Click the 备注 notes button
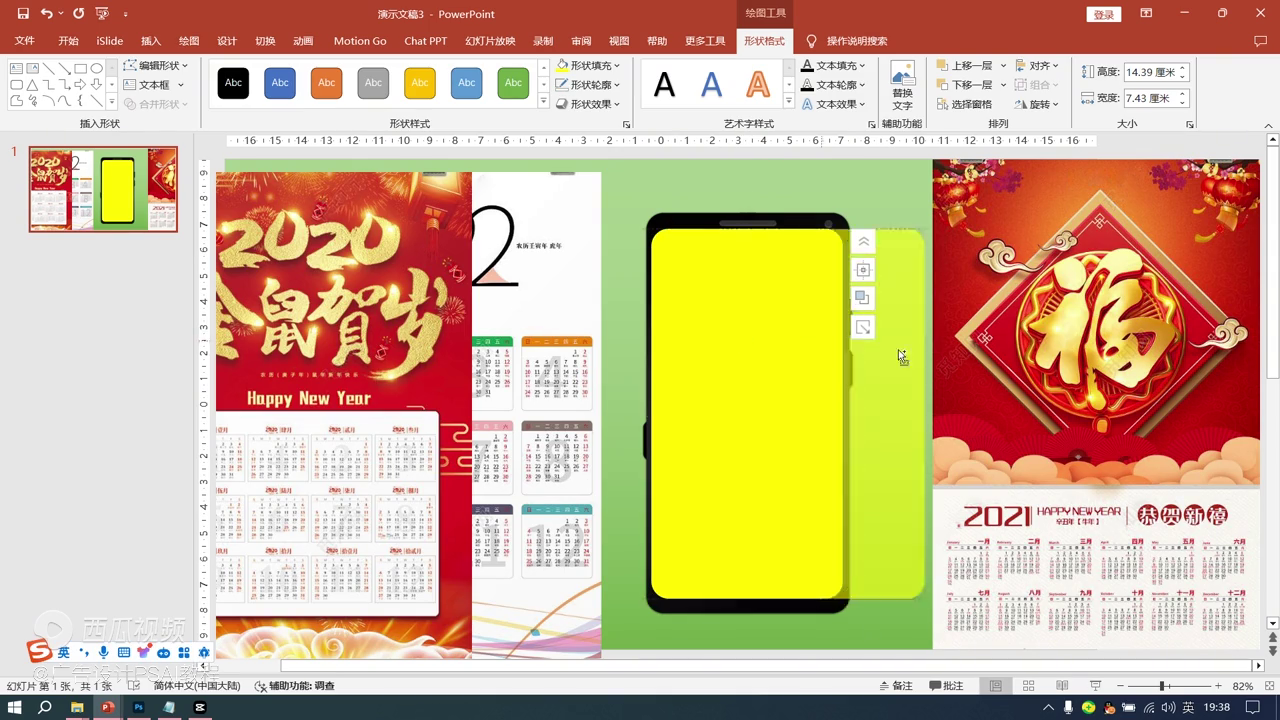 [x=896, y=686]
